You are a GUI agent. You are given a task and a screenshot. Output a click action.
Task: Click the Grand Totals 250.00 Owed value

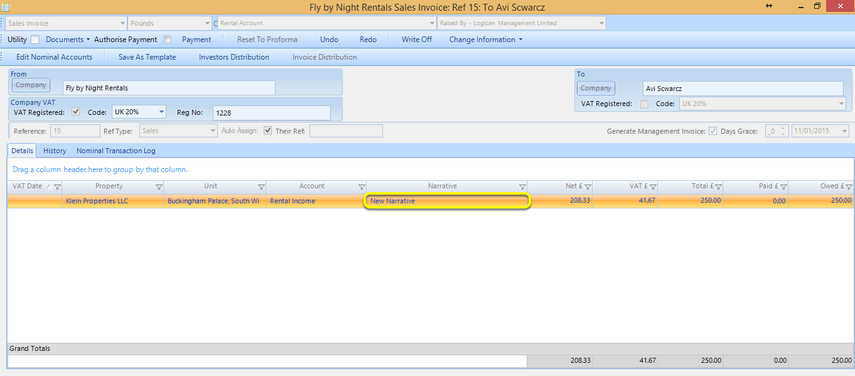coord(840,361)
